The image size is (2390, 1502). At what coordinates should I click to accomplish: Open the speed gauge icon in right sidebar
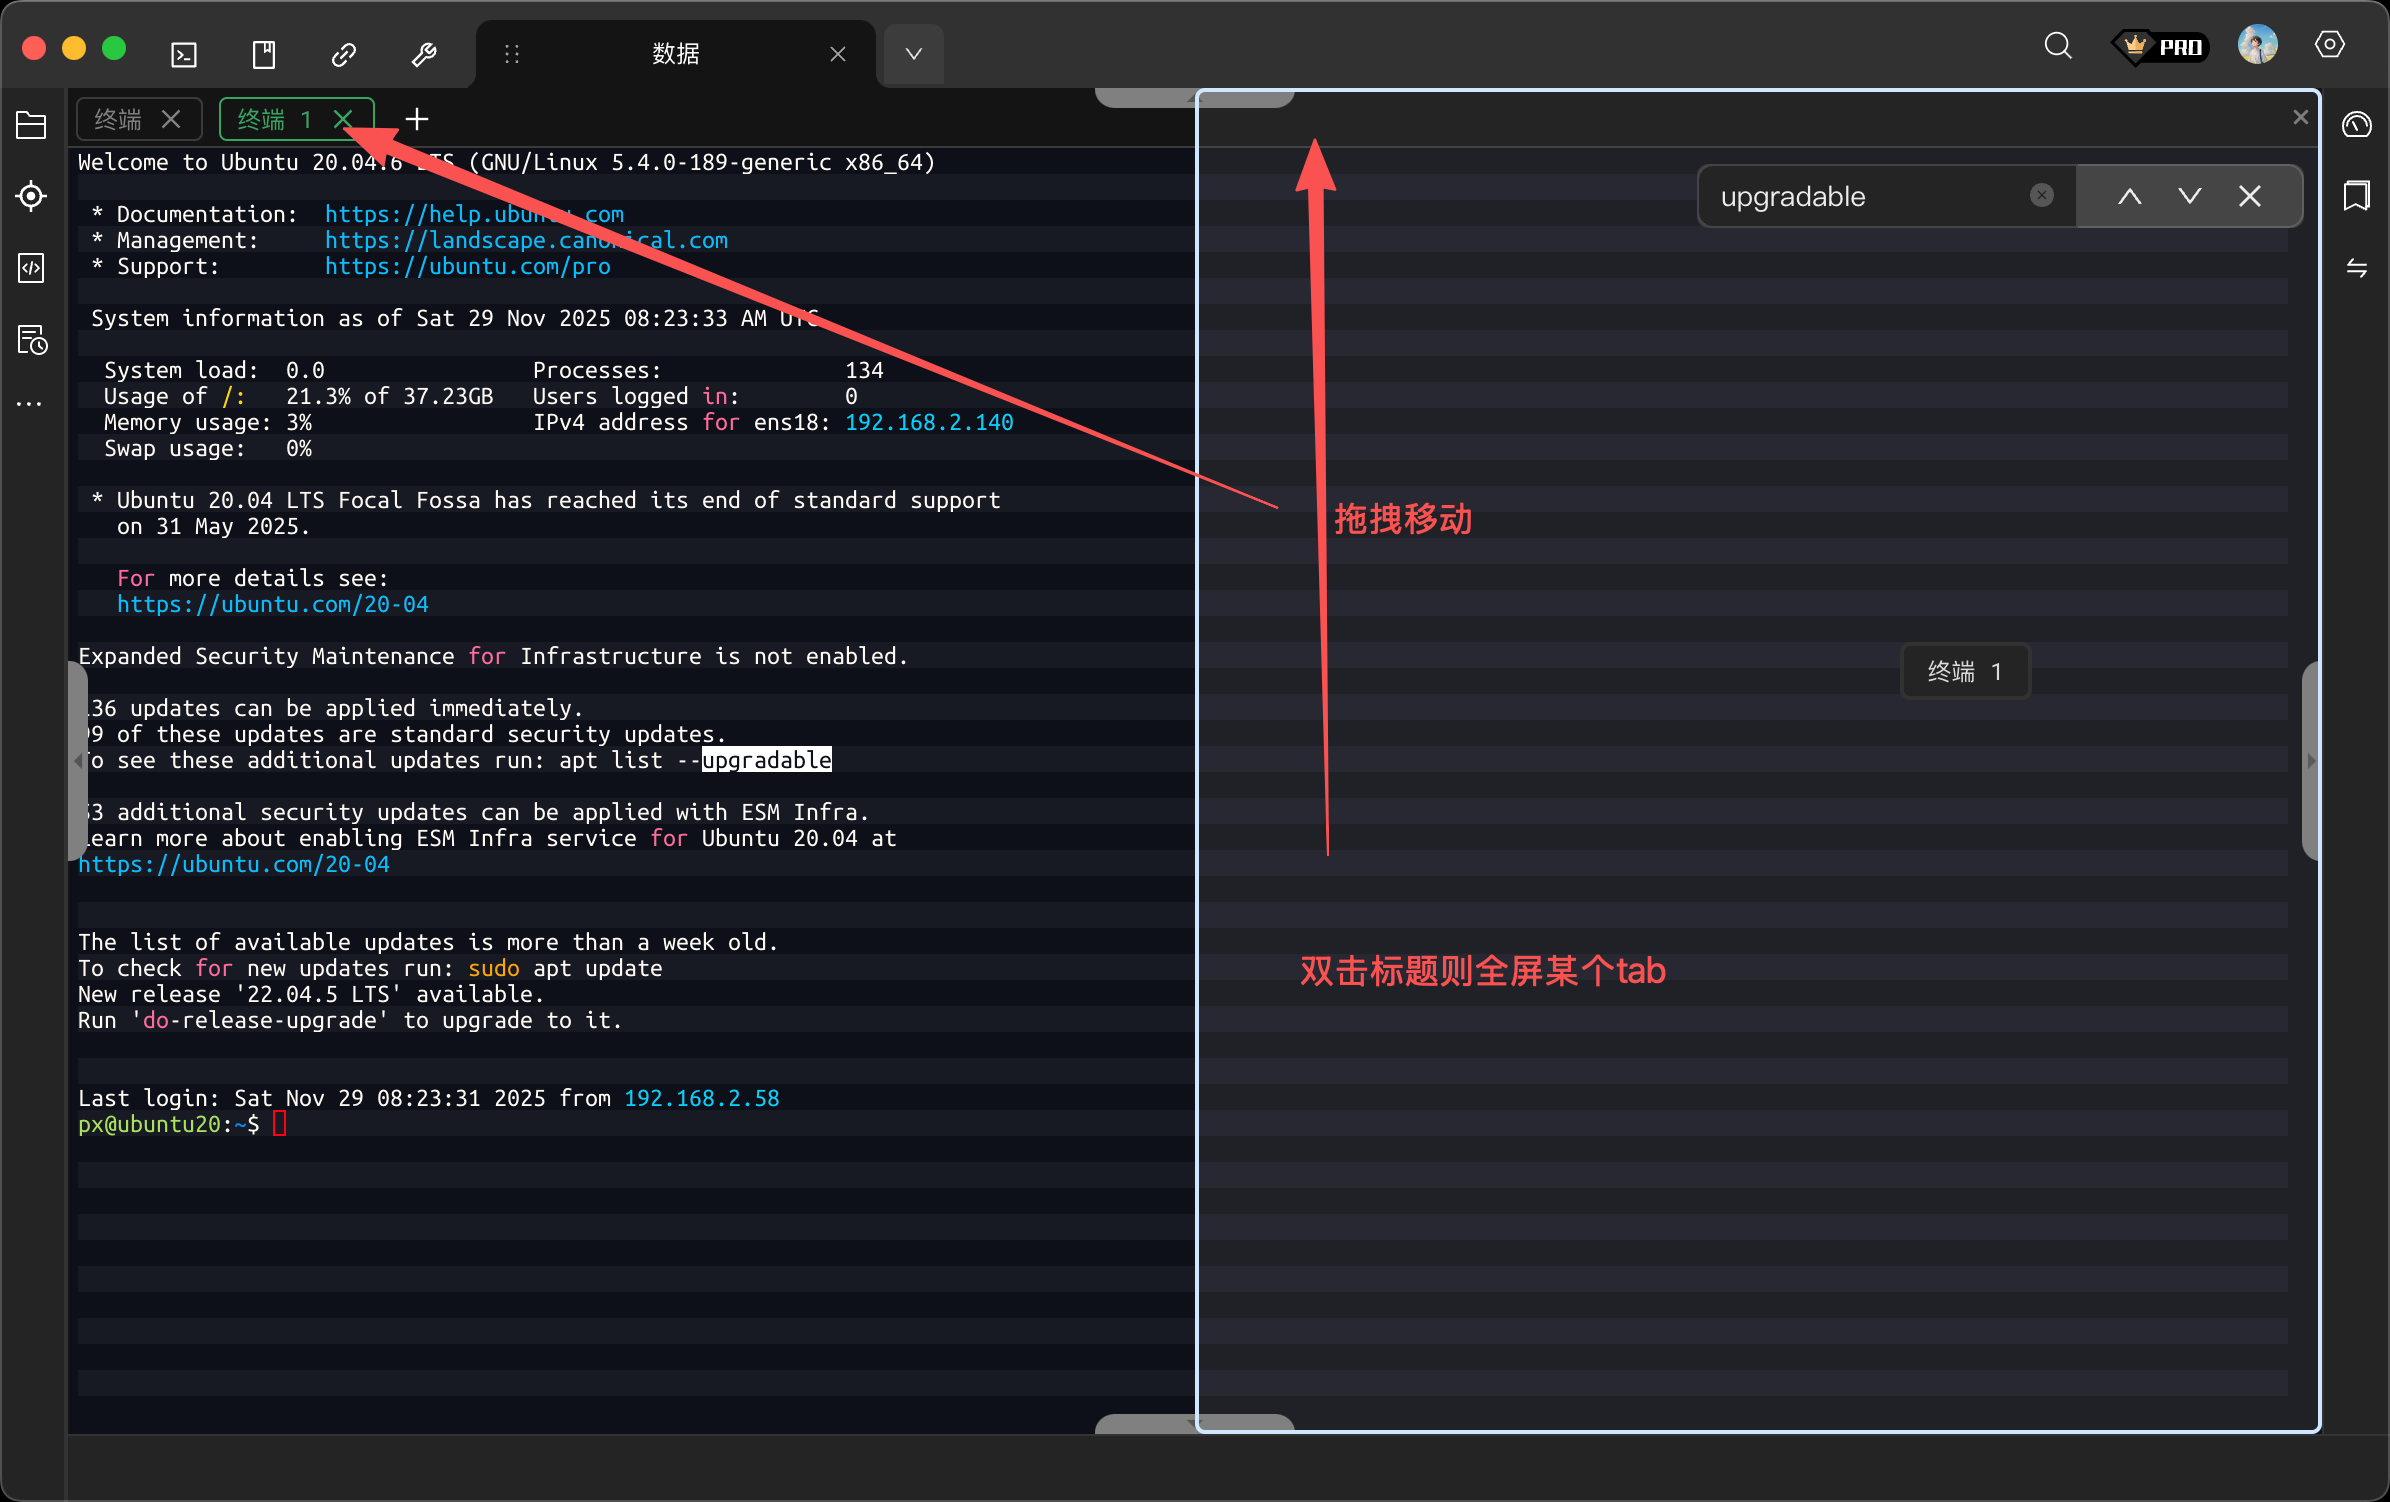pyautogui.click(x=2356, y=125)
